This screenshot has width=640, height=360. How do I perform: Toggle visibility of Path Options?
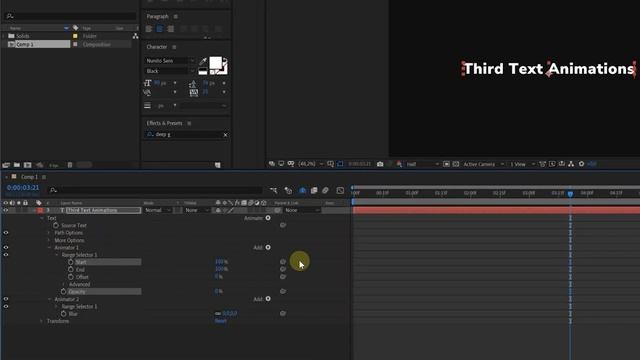[6, 233]
